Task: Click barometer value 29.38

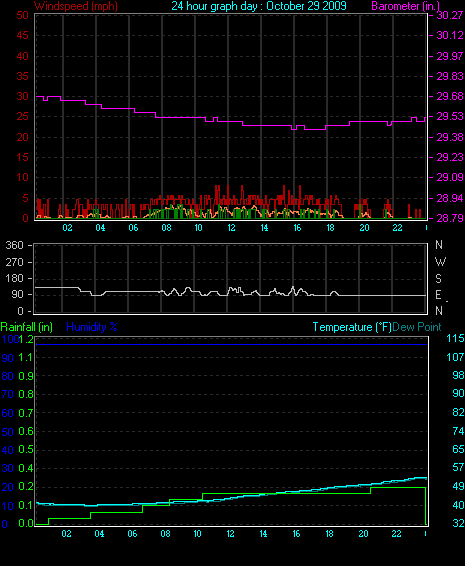Action: [450, 137]
